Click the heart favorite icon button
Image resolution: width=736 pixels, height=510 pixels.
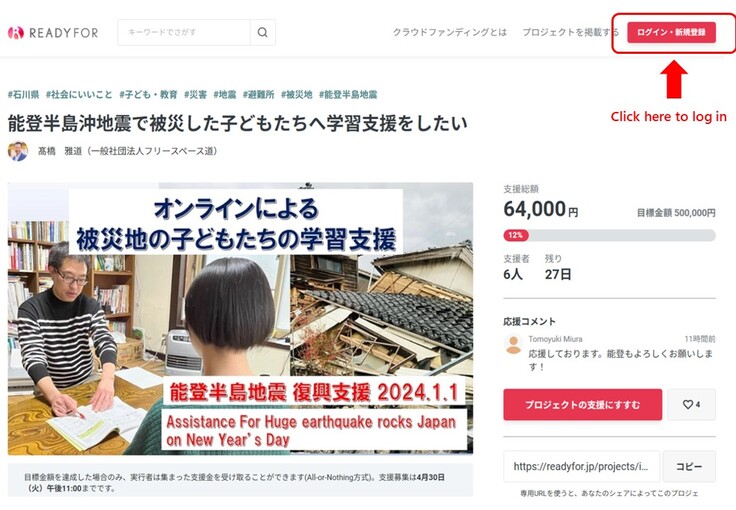click(x=691, y=404)
